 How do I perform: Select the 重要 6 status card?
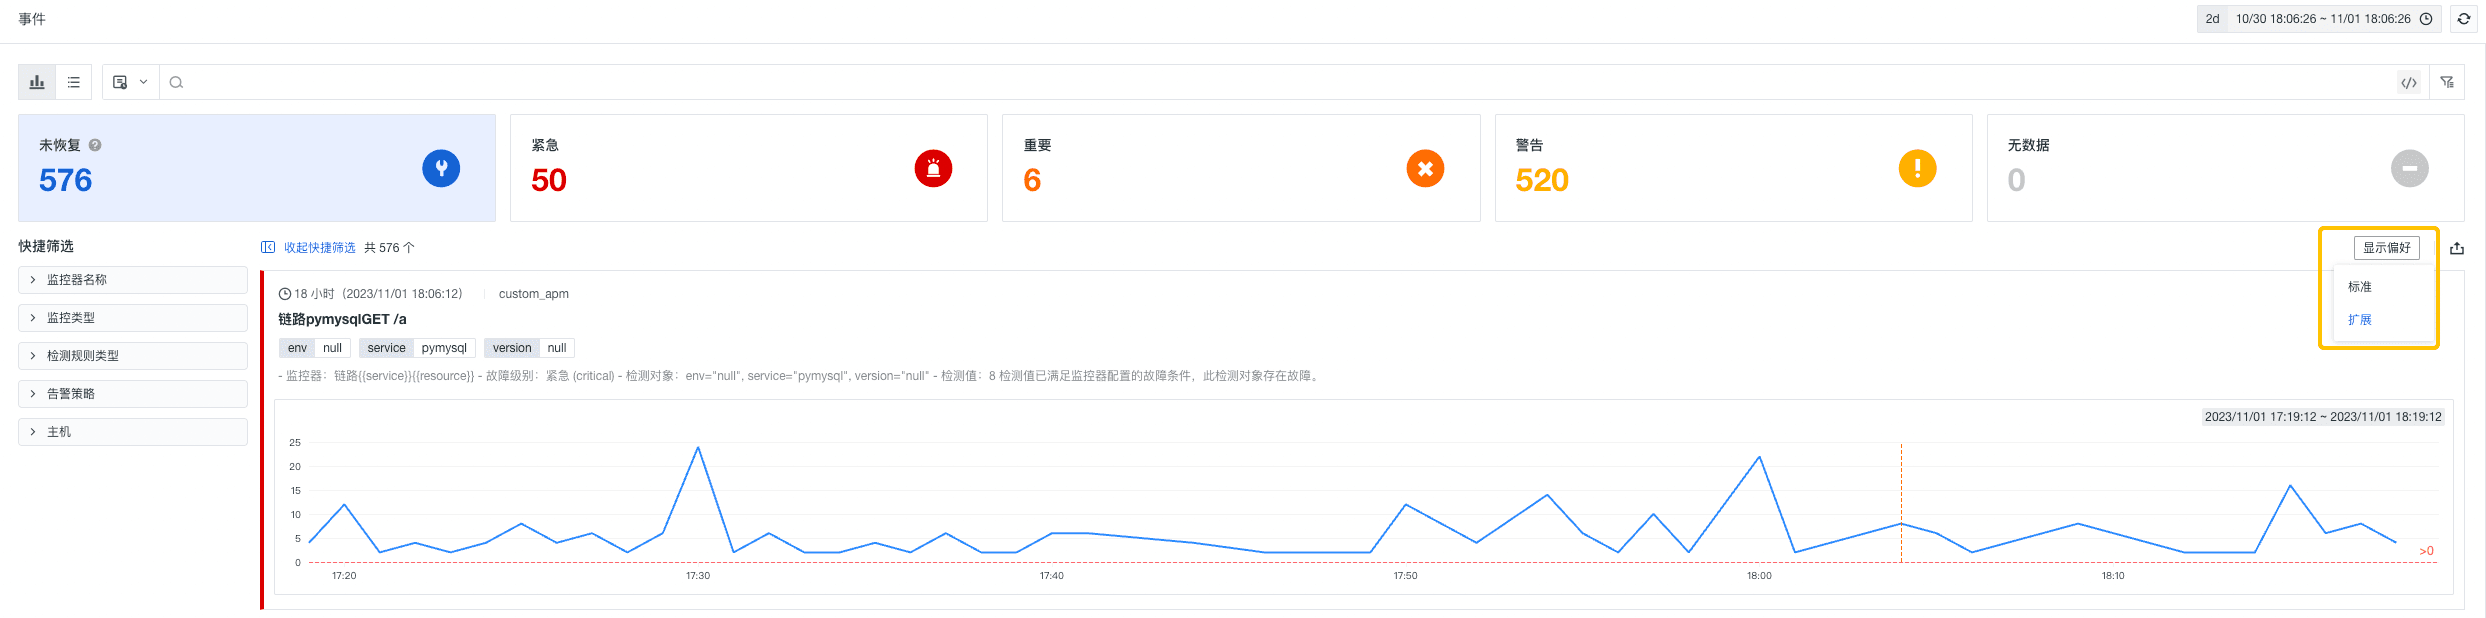(1241, 168)
